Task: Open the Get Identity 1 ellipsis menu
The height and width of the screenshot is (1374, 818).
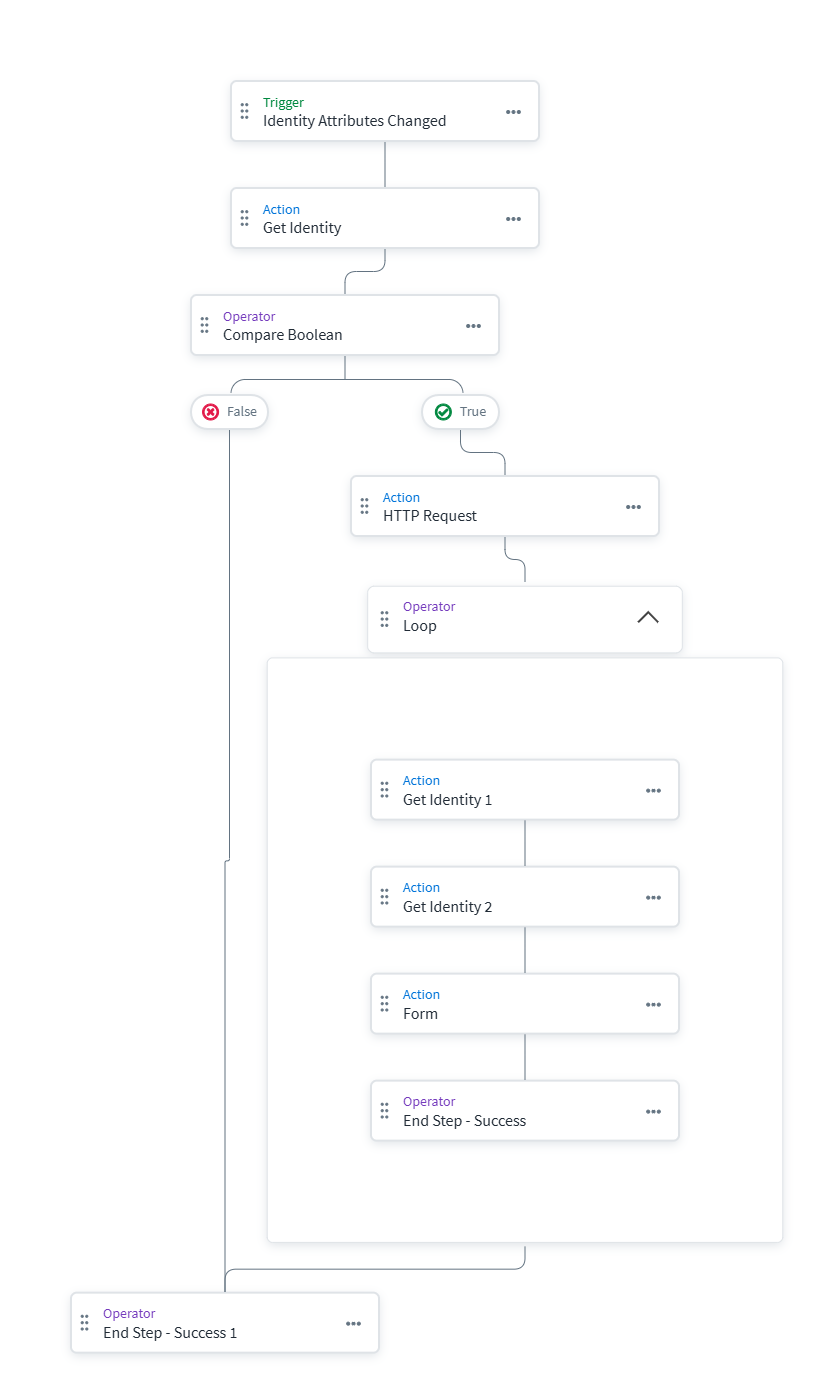Action: (653, 791)
